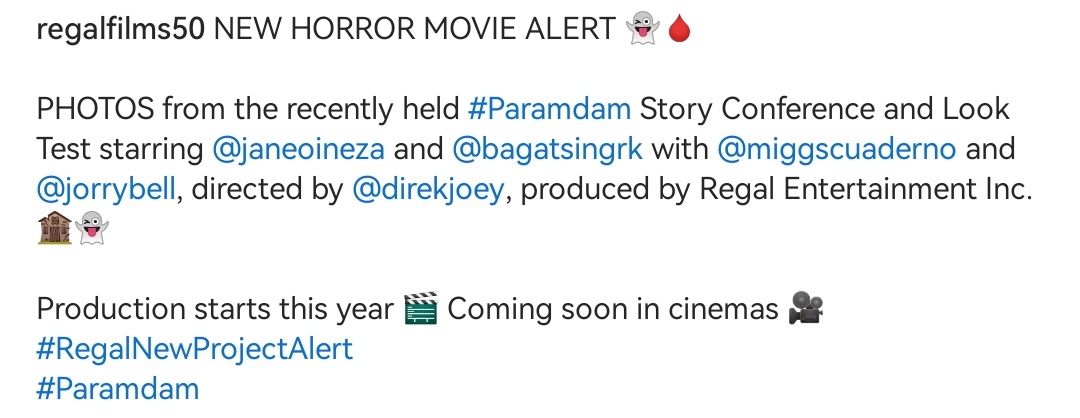Viewport: 1080px width, 418px height.
Task: Click the movie camera emoji
Action: [x=806, y=308]
